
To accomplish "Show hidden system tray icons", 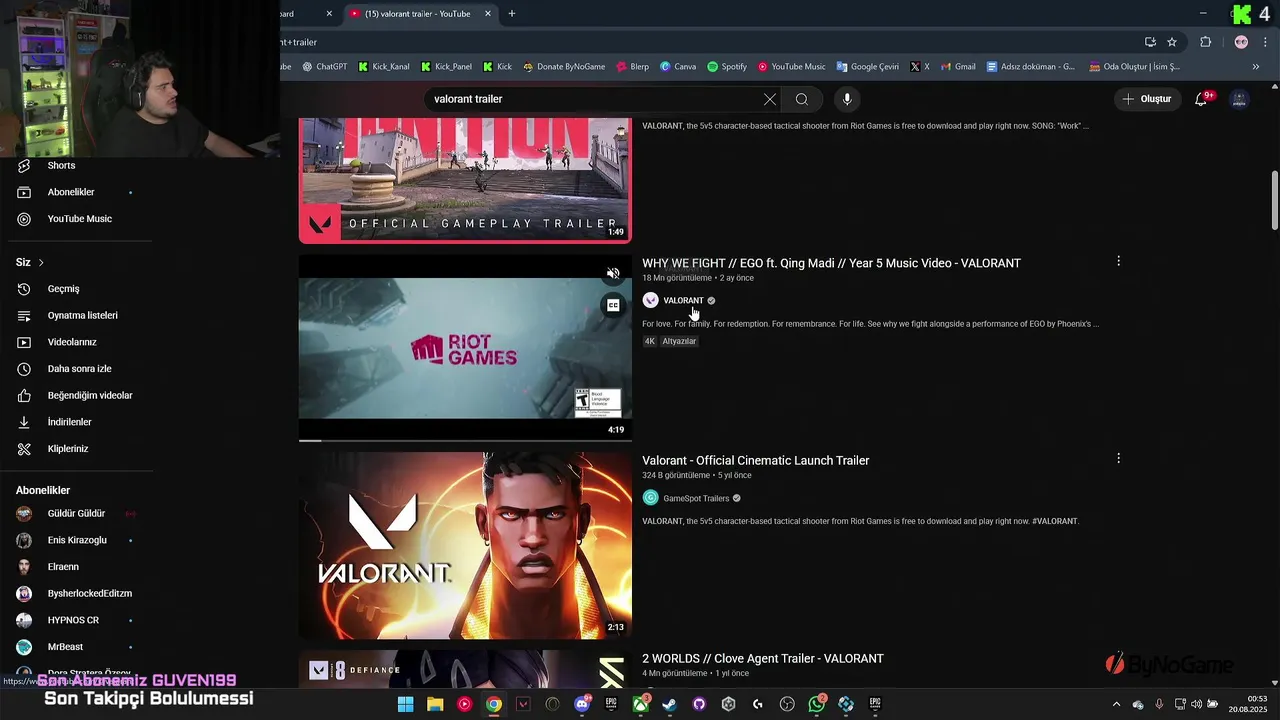I will click(x=1116, y=704).
